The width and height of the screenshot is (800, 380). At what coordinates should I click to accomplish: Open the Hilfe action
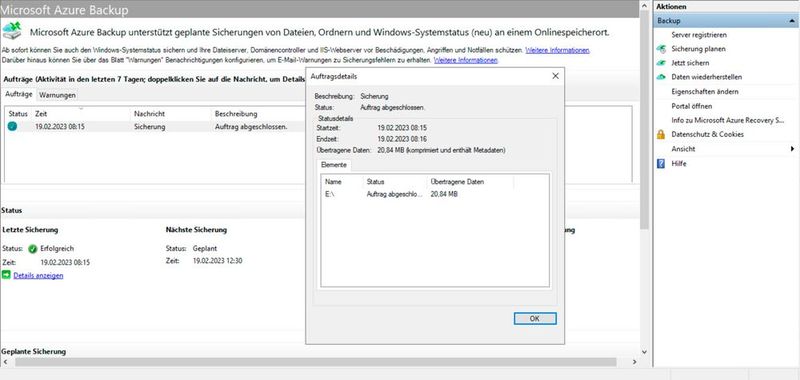(x=679, y=164)
